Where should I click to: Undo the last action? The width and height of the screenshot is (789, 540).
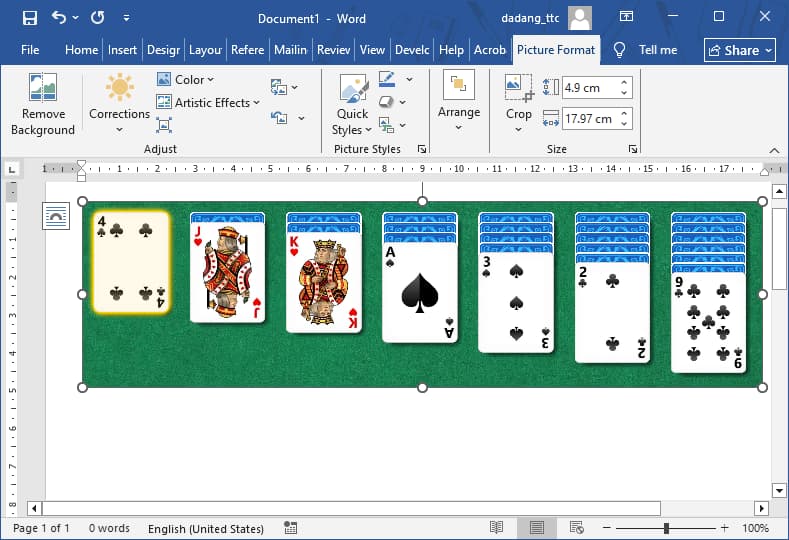click(x=58, y=18)
